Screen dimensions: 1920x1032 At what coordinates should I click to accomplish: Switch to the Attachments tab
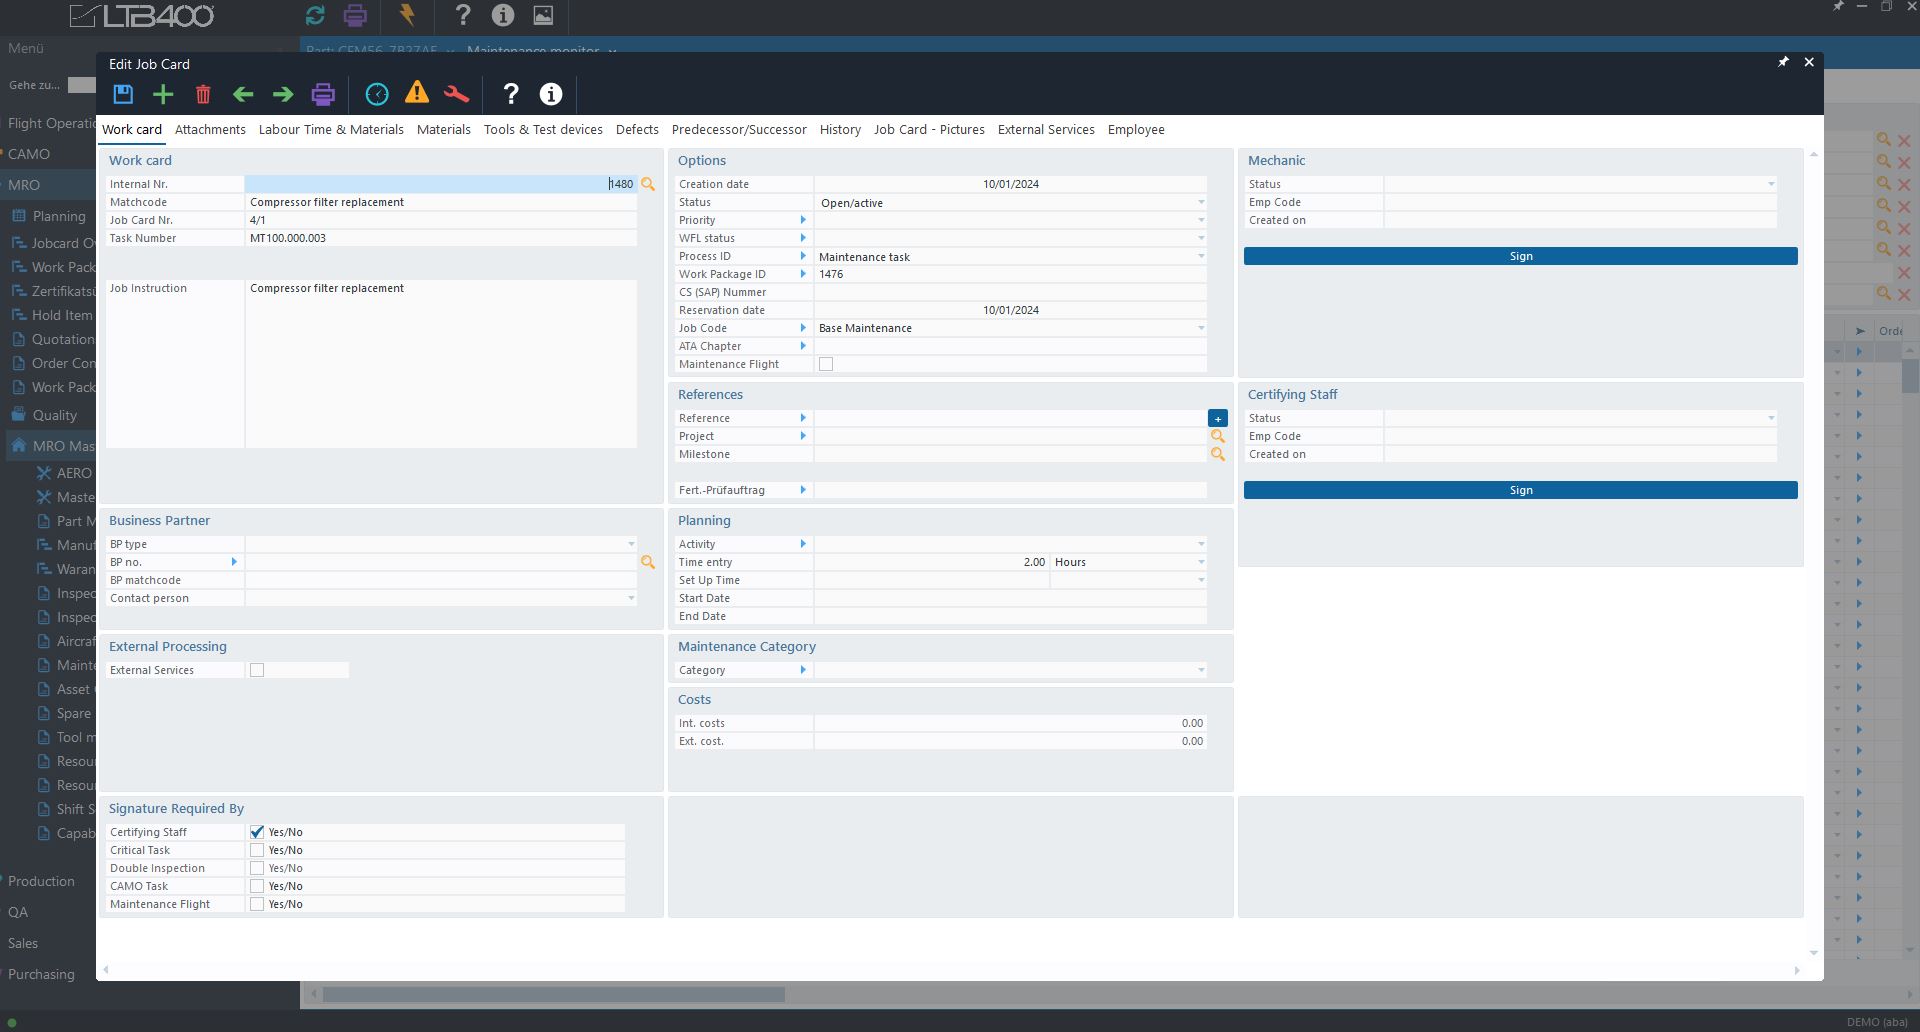[210, 130]
